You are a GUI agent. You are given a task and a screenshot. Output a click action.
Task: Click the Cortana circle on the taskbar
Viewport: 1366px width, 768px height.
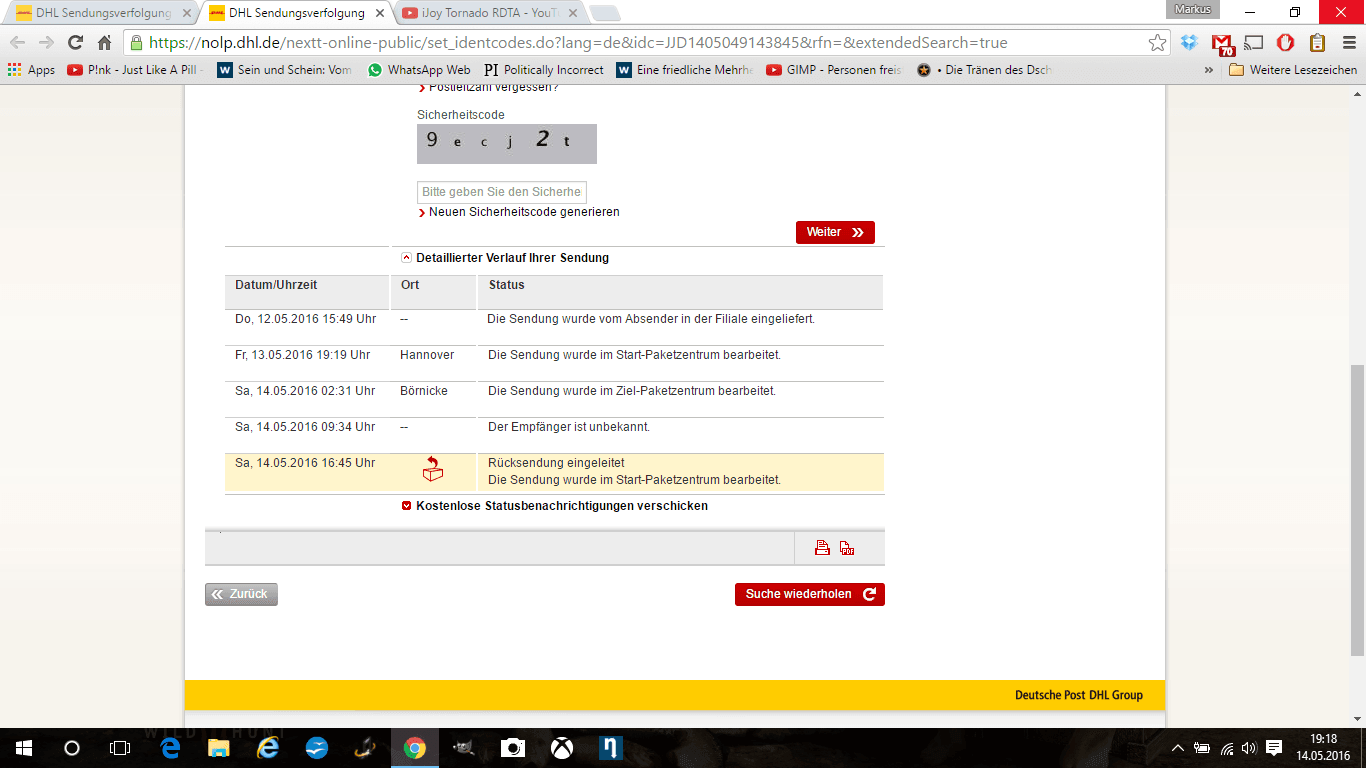[x=72, y=748]
